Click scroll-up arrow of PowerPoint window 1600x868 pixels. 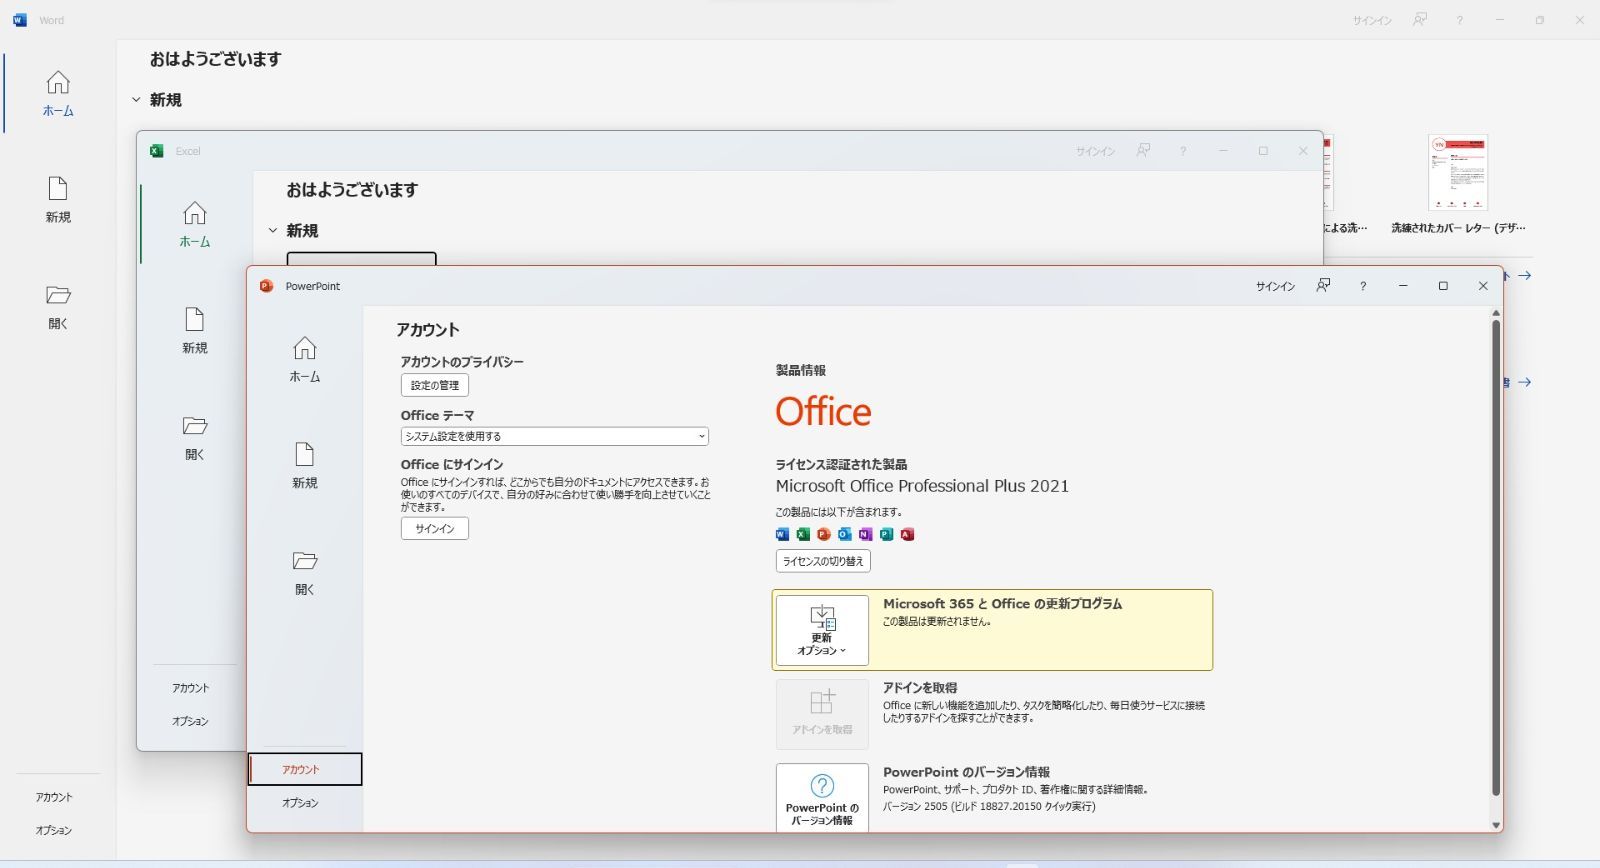pyautogui.click(x=1496, y=313)
